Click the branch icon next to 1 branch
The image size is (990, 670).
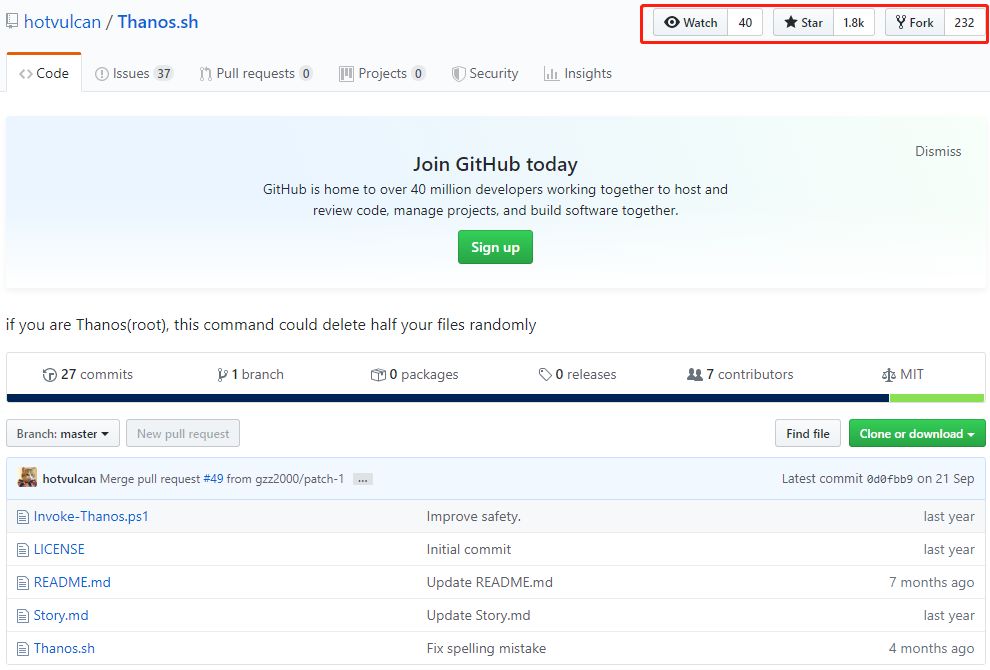[222, 374]
